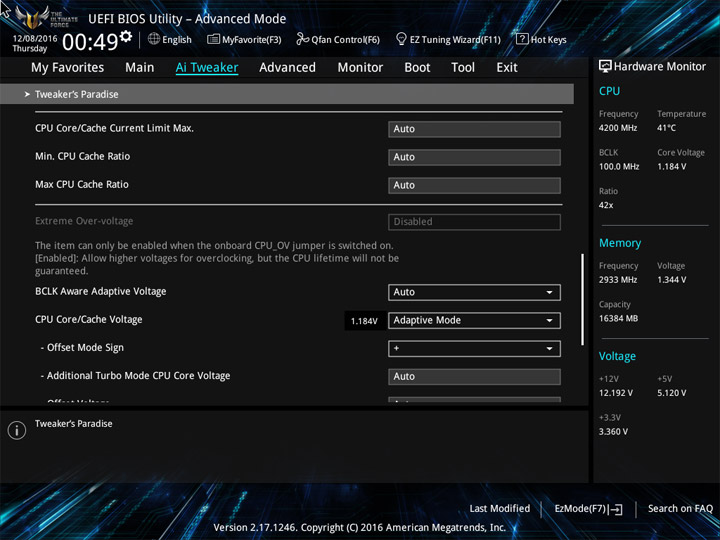Screen dimensions: 720x540
Task: Open the Offset Mode Sign dropdown
Action: tap(474, 349)
